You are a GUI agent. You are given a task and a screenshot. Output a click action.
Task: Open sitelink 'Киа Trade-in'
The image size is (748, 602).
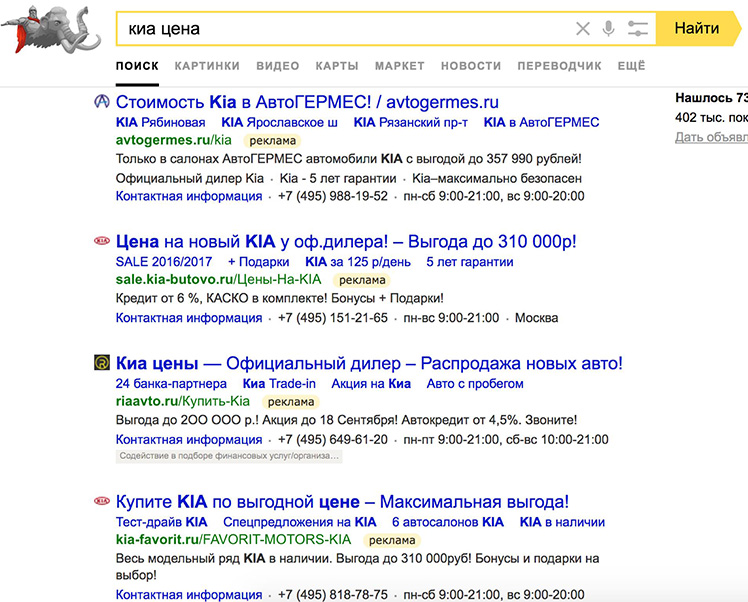click(279, 384)
